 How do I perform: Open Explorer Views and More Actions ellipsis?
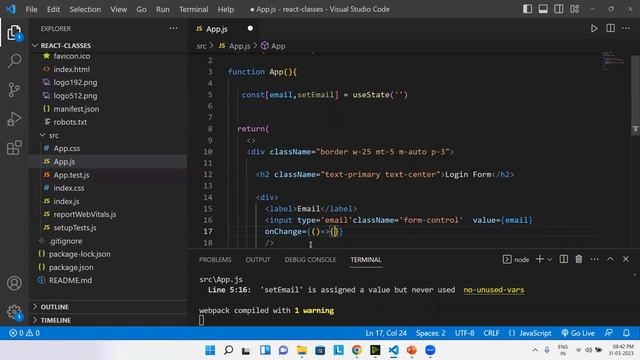[x=173, y=28]
